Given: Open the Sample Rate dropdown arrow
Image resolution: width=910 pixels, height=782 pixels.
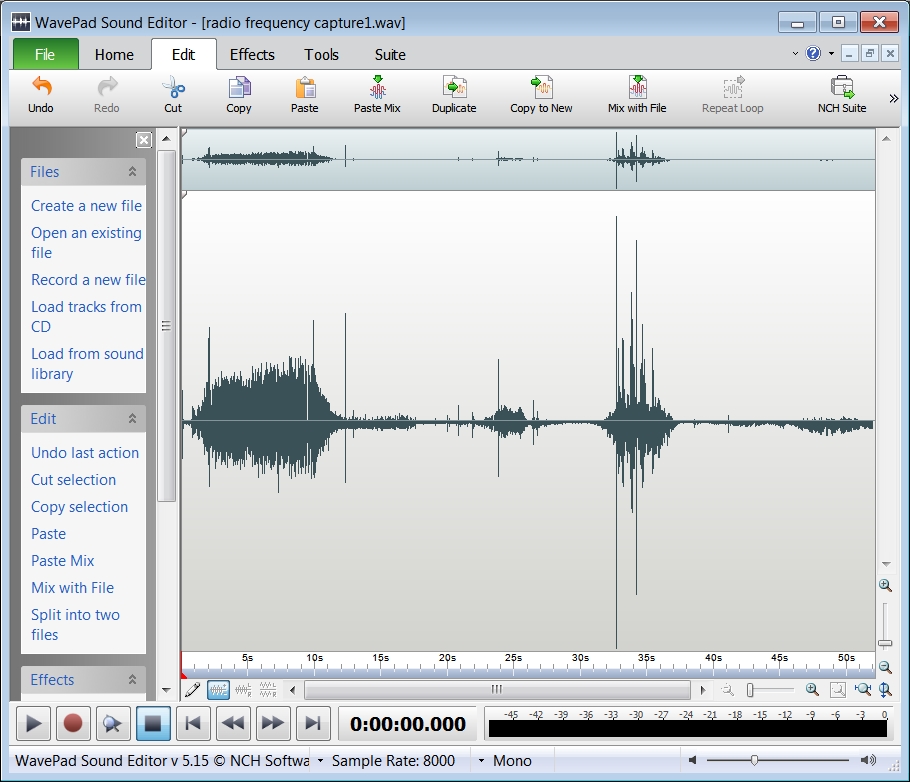Looking at the screenshot, I should 321,761.
